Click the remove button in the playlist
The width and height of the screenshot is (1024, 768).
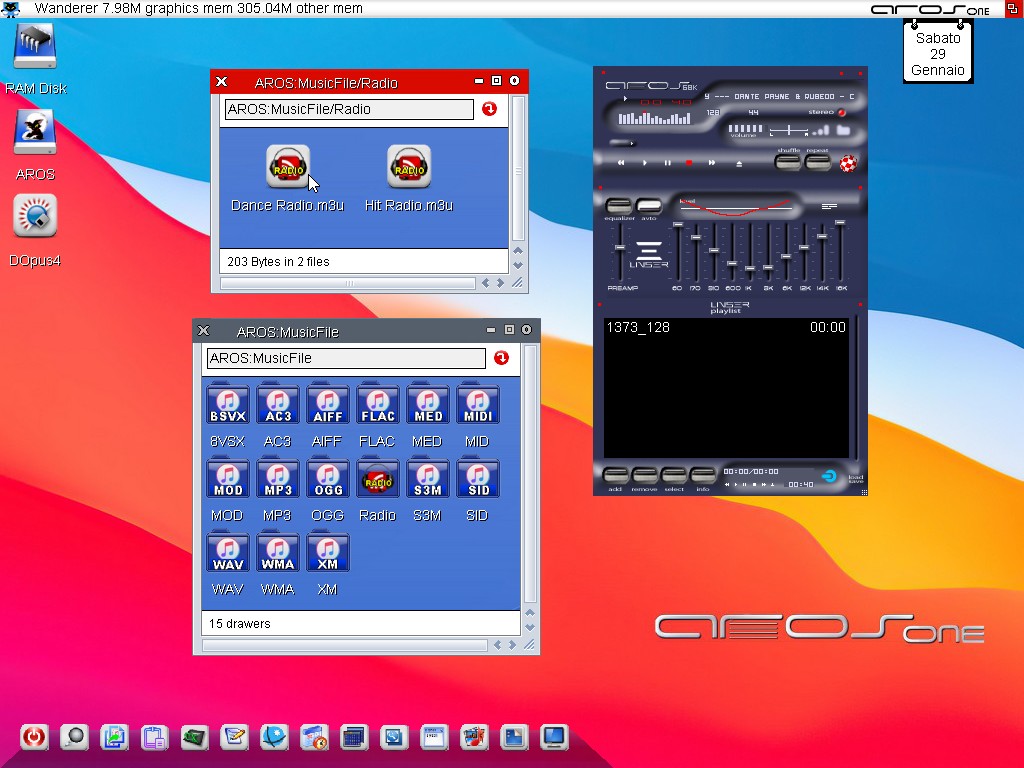pyautogui.click(x=644, y=476)
